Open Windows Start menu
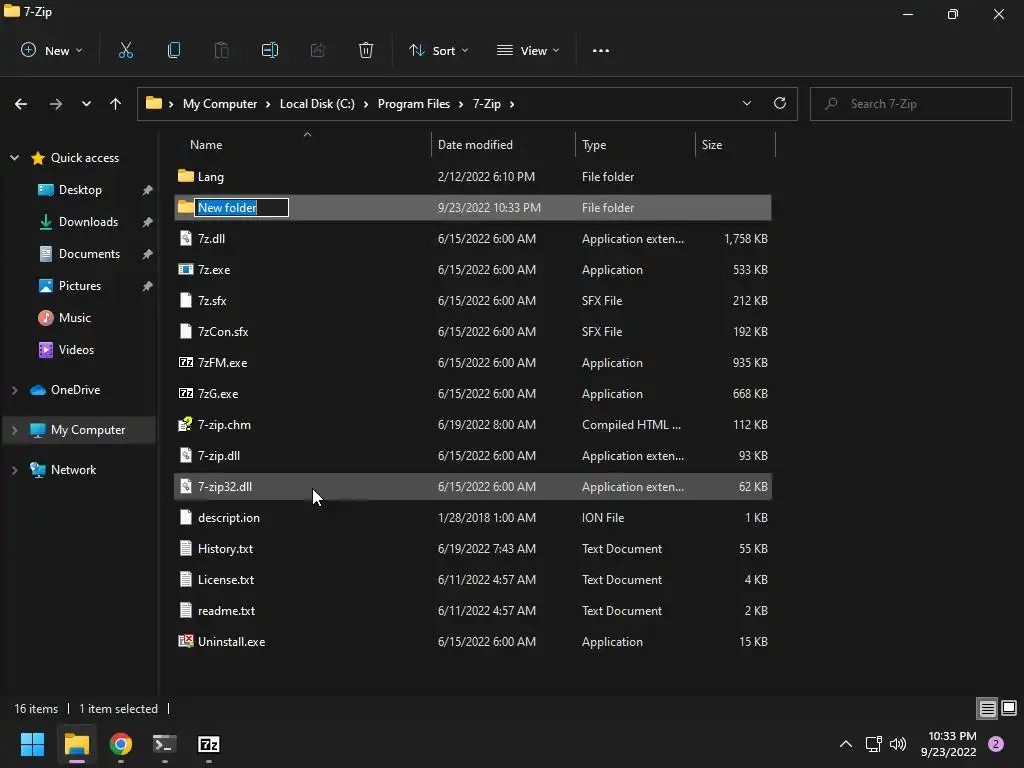 pos(32,744)
